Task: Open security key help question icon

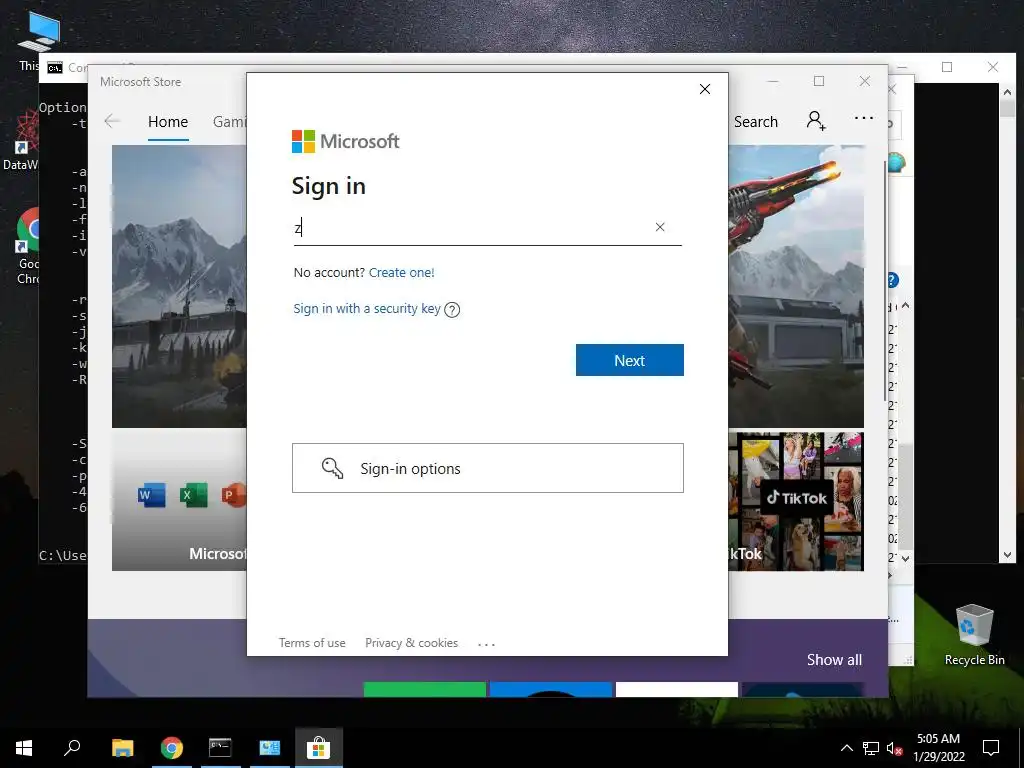Action: coord(452,310)
